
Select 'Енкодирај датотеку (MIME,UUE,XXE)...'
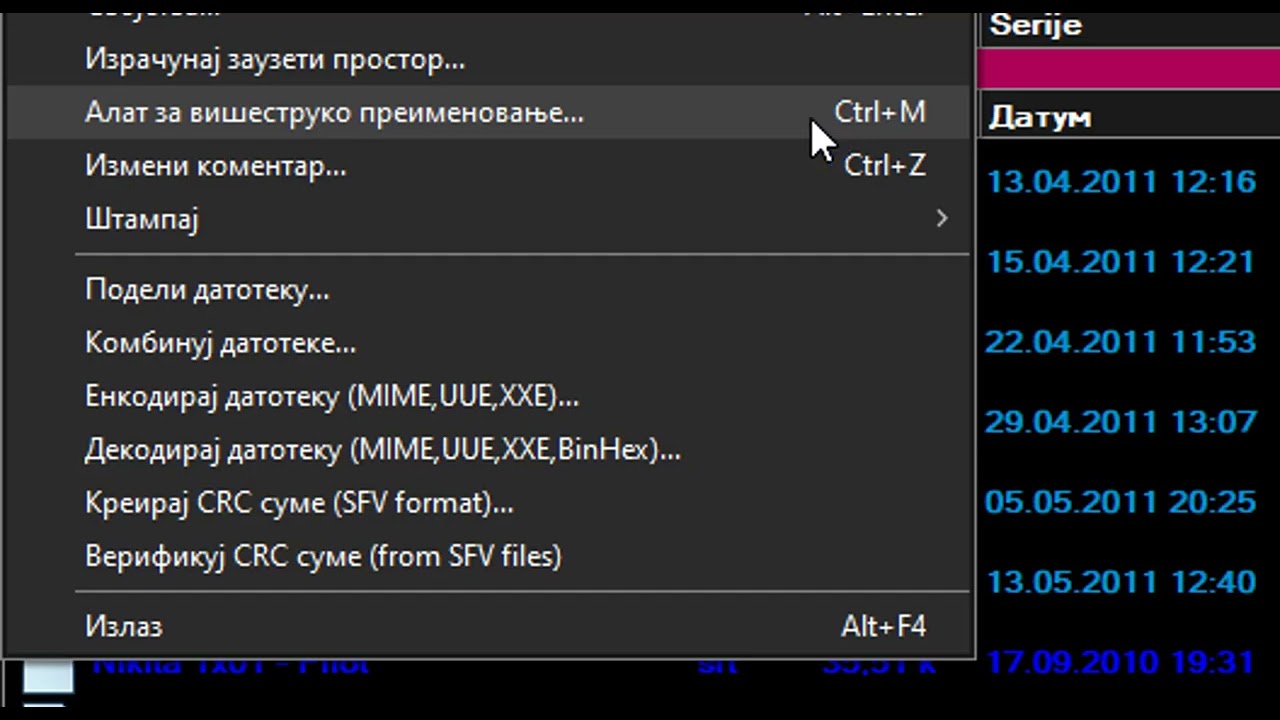(x=488, y=397)
